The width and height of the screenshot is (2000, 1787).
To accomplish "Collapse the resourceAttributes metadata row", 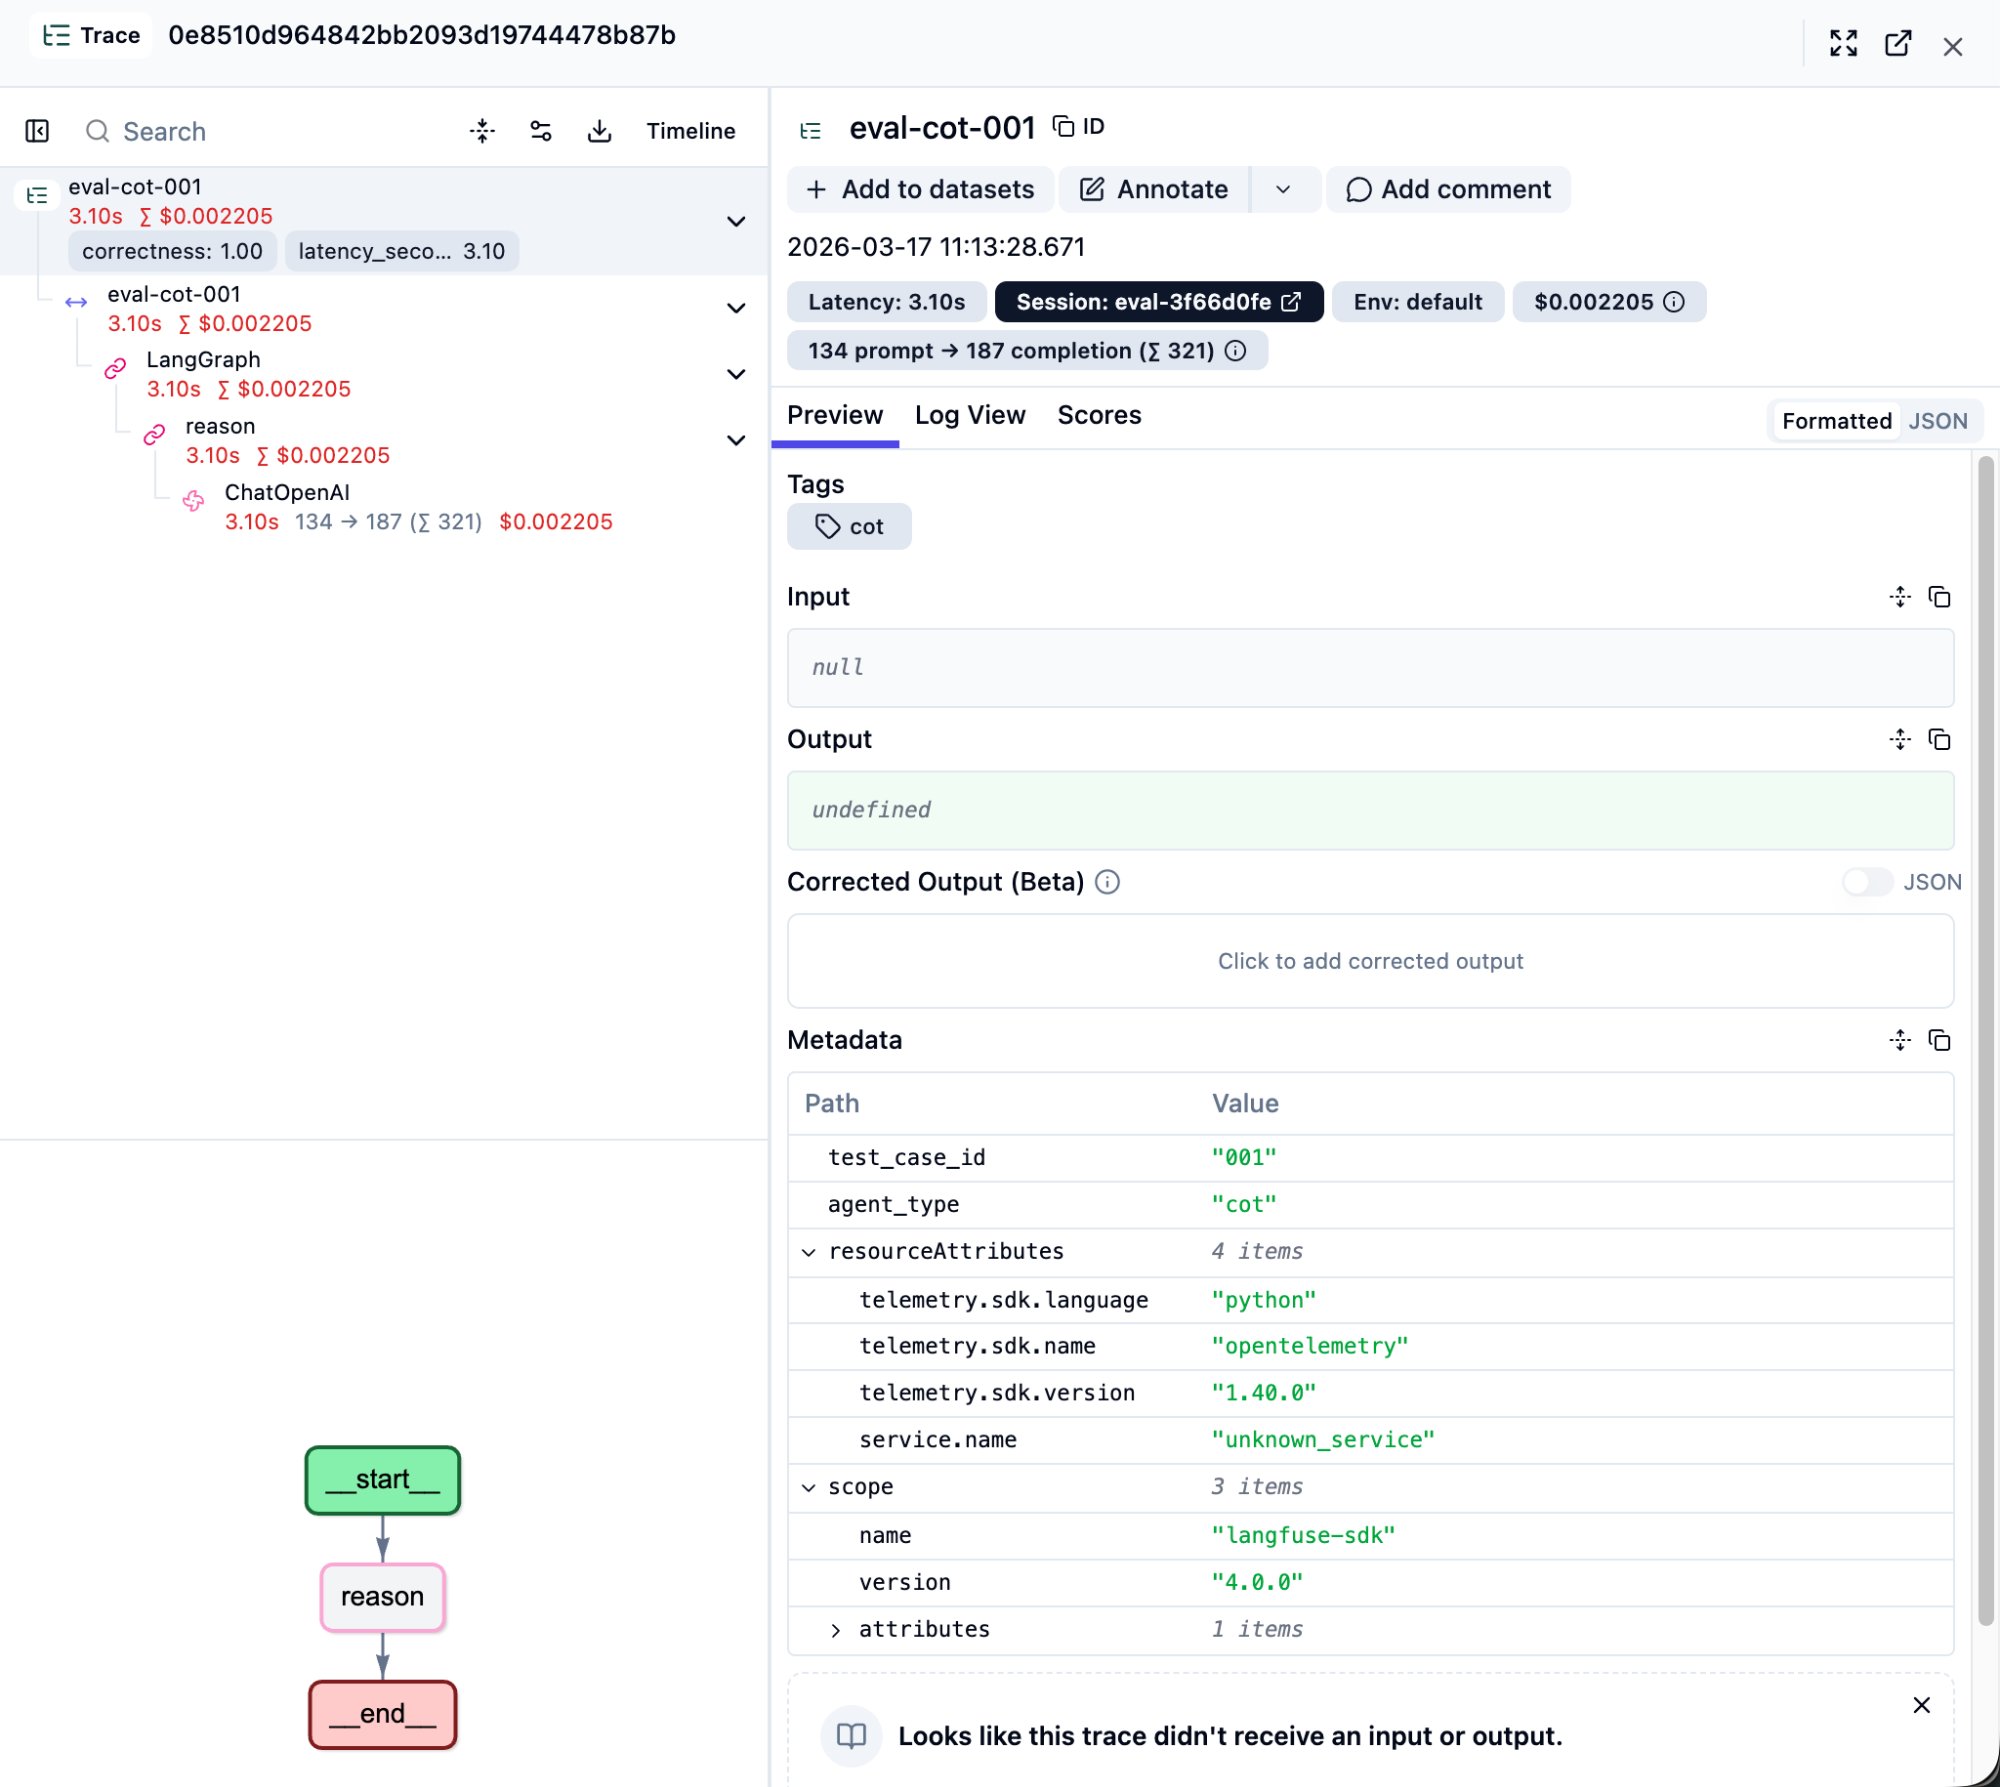I will click(809, 1252).
